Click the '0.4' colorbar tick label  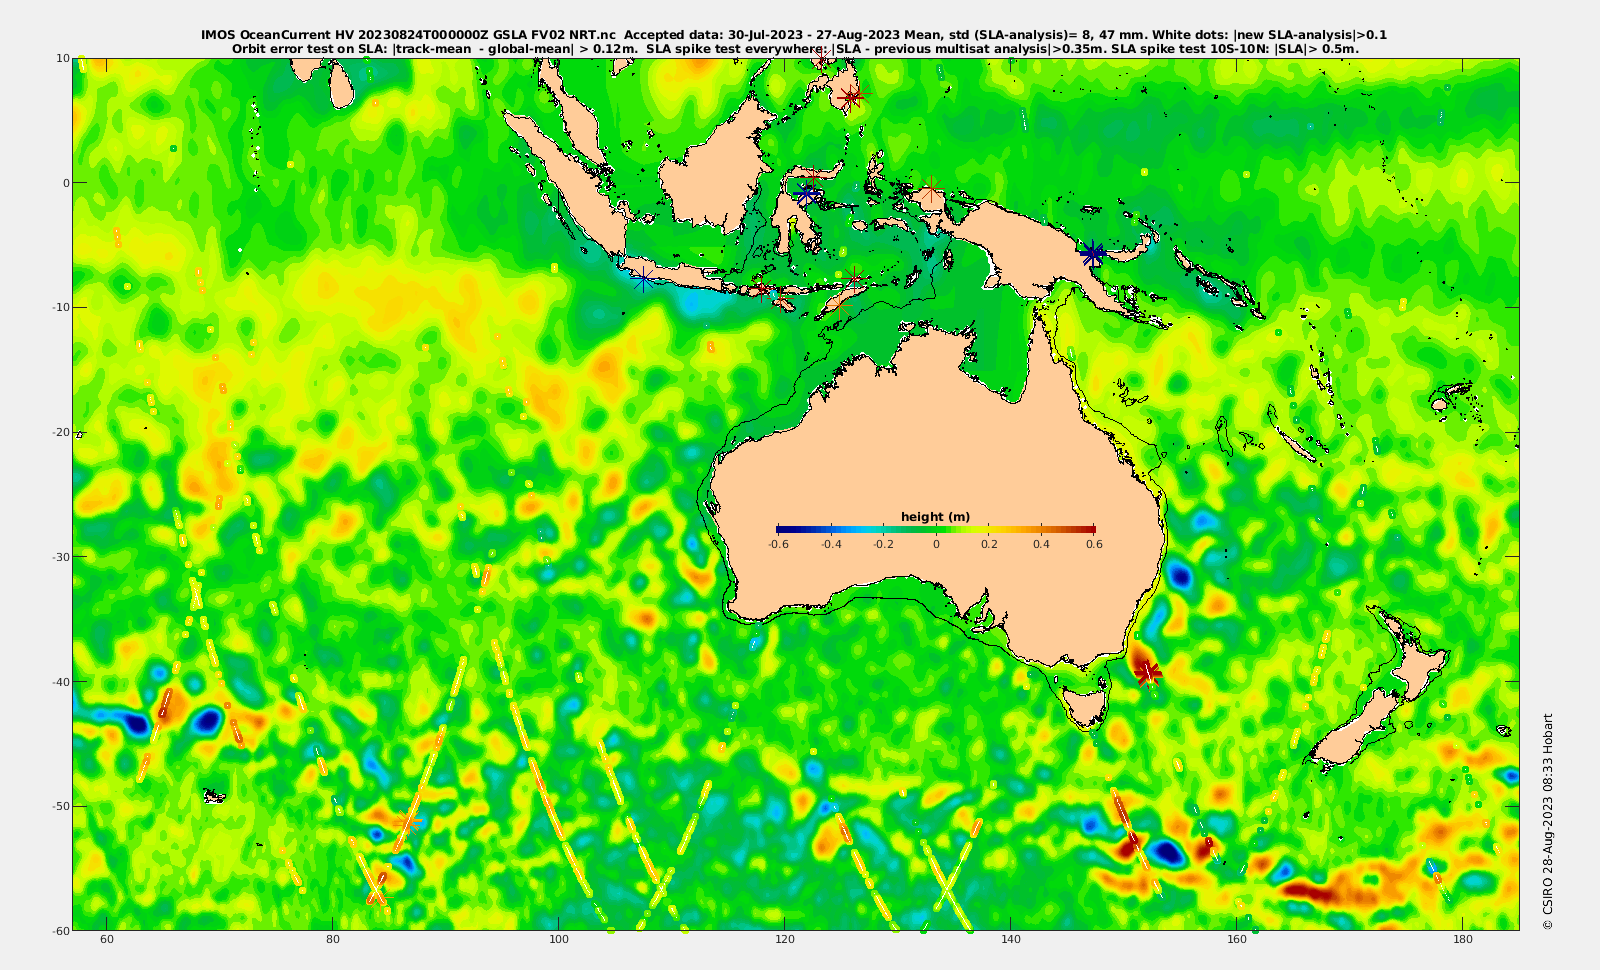pyautogui.click(x=1041, y=544)
